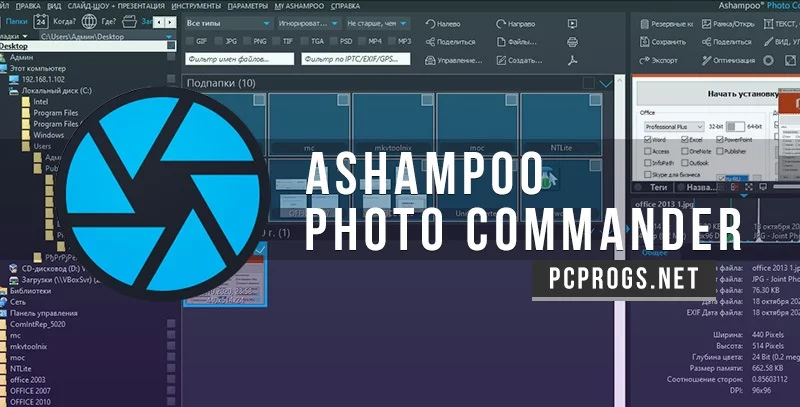800x407 pixels.
Task: Click fullscreen icon below preview image
Action: coord(748,187)
